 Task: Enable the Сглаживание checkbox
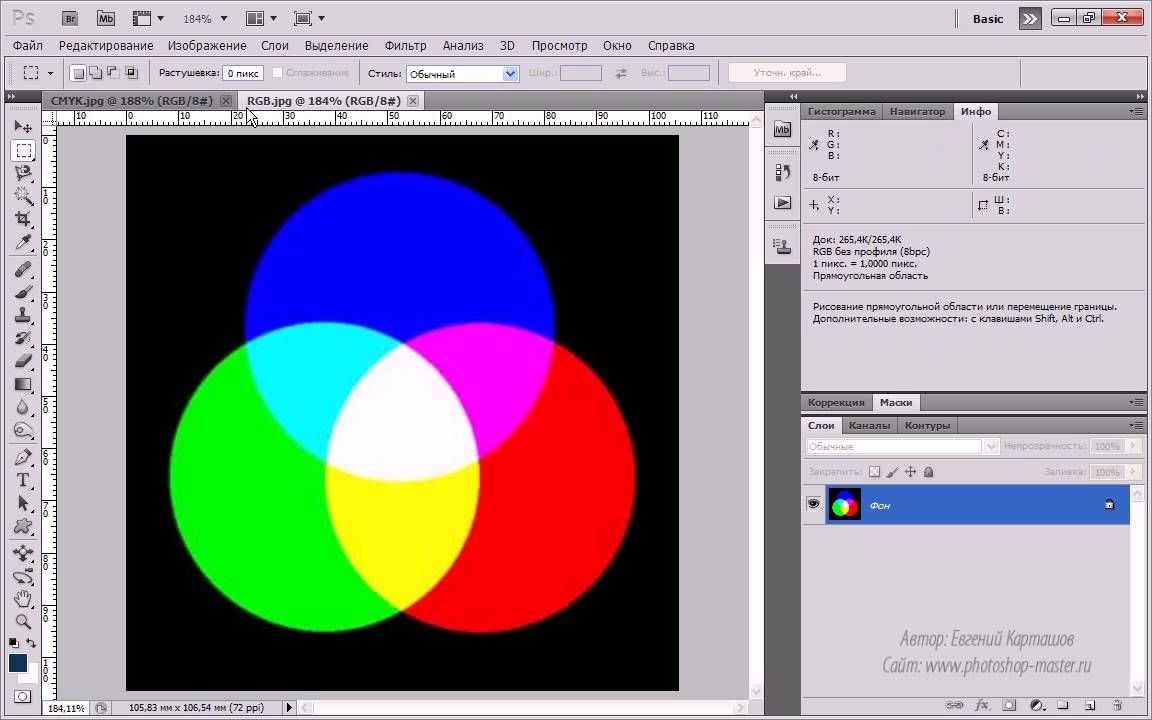[x=277, y=73]
